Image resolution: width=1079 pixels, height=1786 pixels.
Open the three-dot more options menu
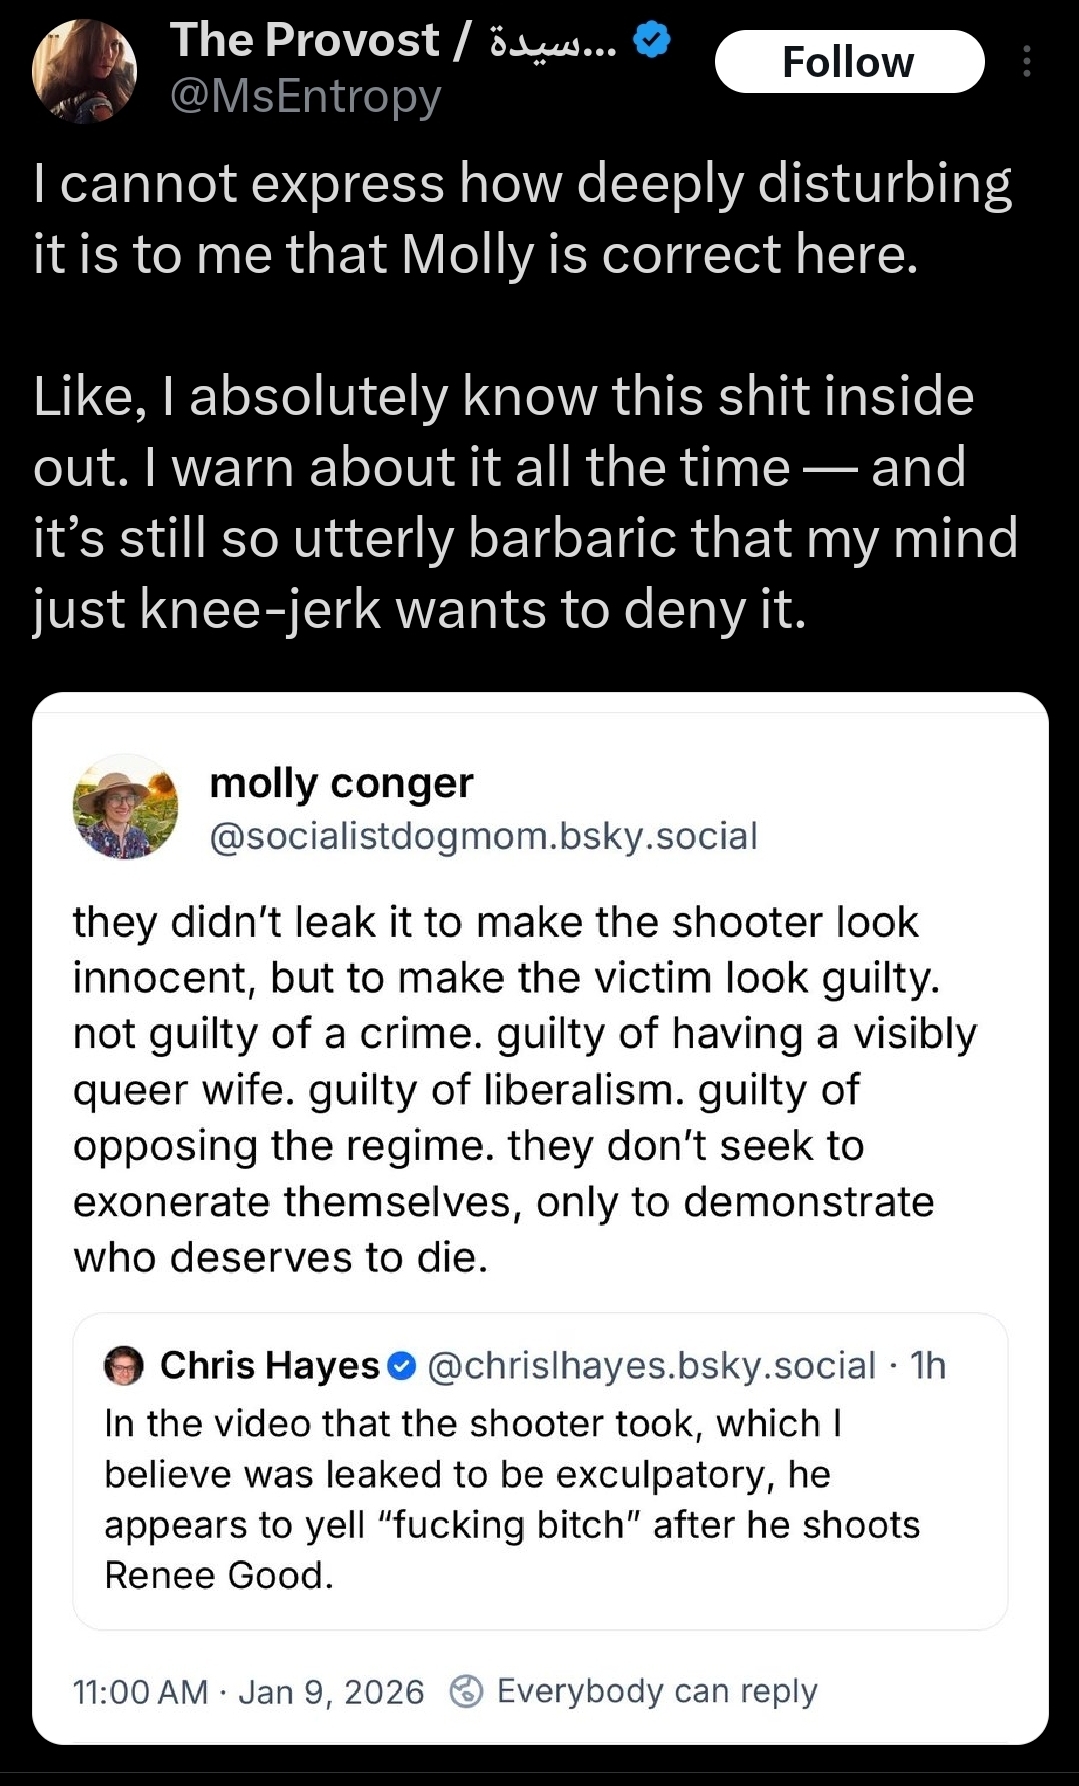pos(1026,62)
